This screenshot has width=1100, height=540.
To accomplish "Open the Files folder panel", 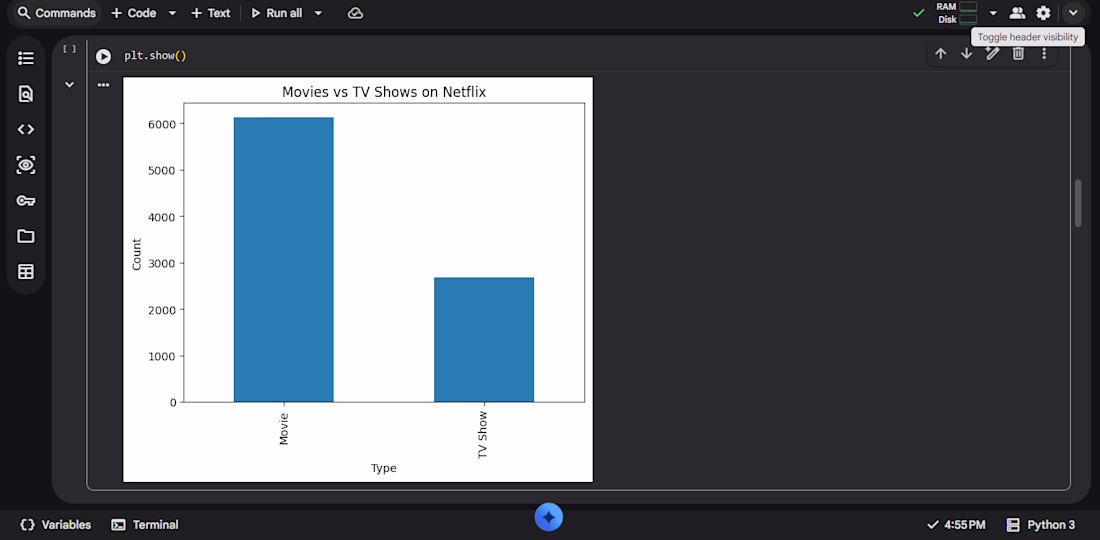I will tap(26, 236).
